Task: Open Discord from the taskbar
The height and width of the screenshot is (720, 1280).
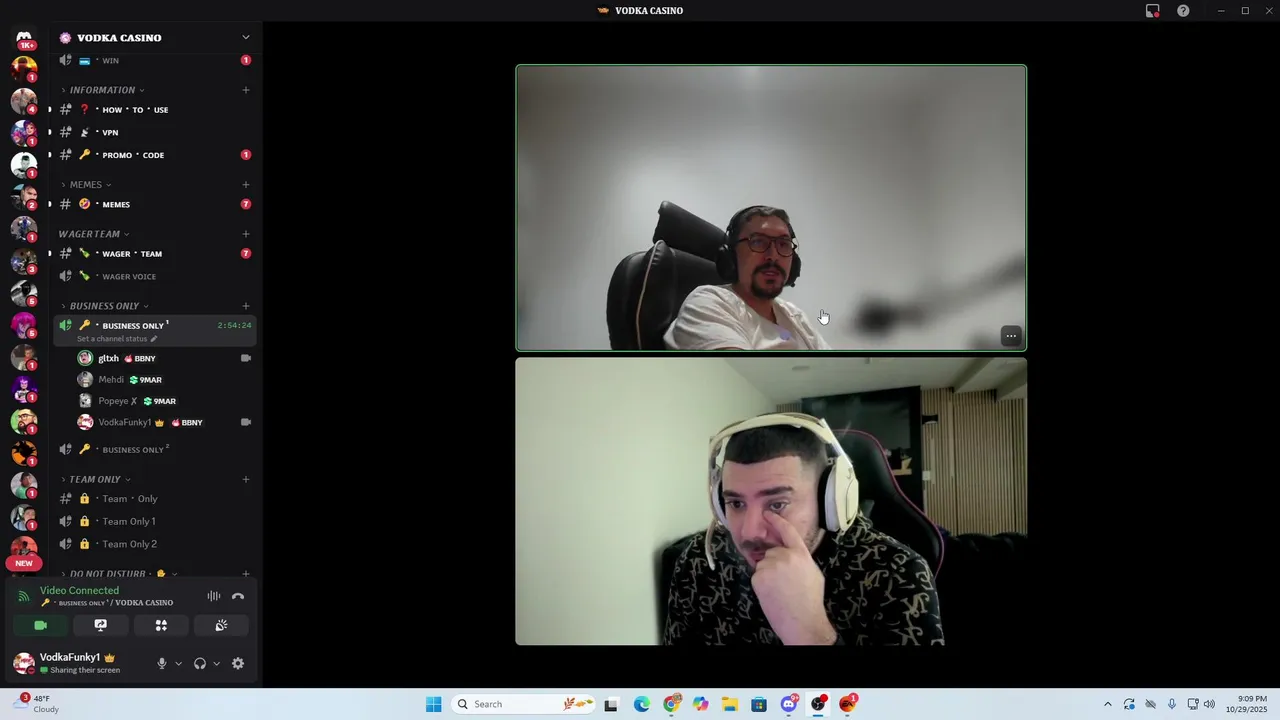Action: [x=789, y=704]
